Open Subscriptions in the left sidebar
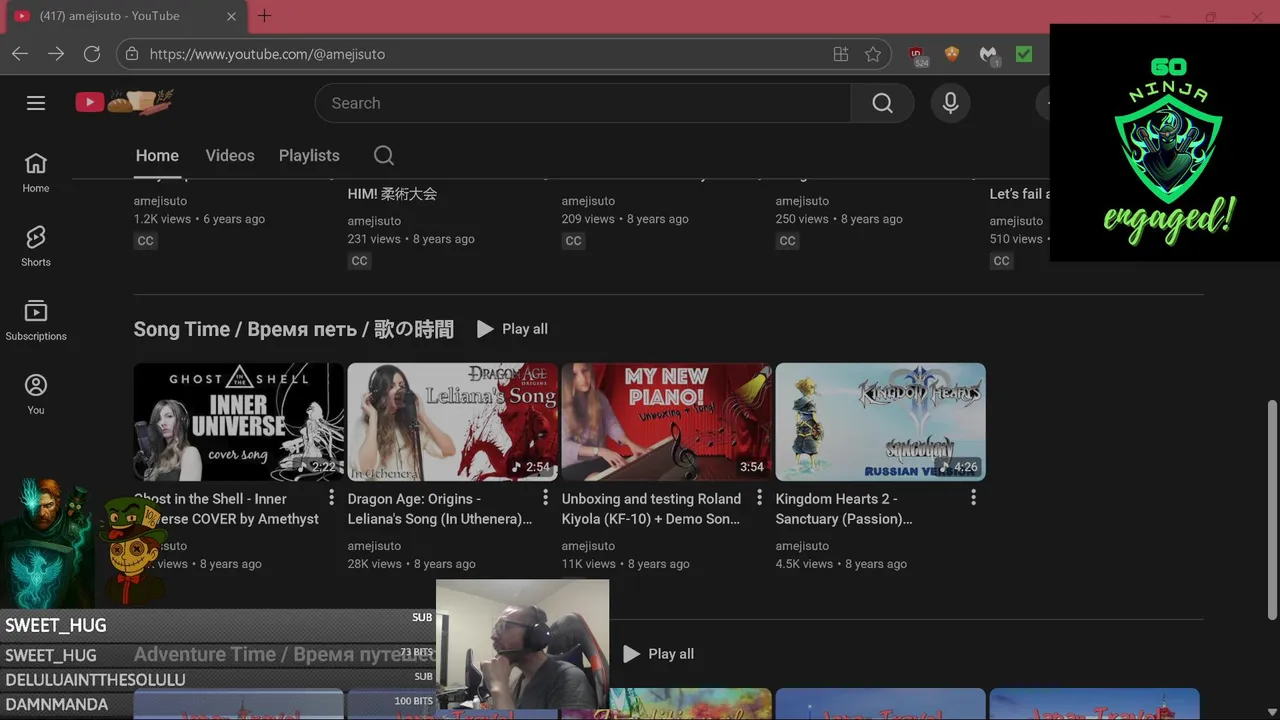The height and width of the screenshot is (720, 1280). pos(36,321)
